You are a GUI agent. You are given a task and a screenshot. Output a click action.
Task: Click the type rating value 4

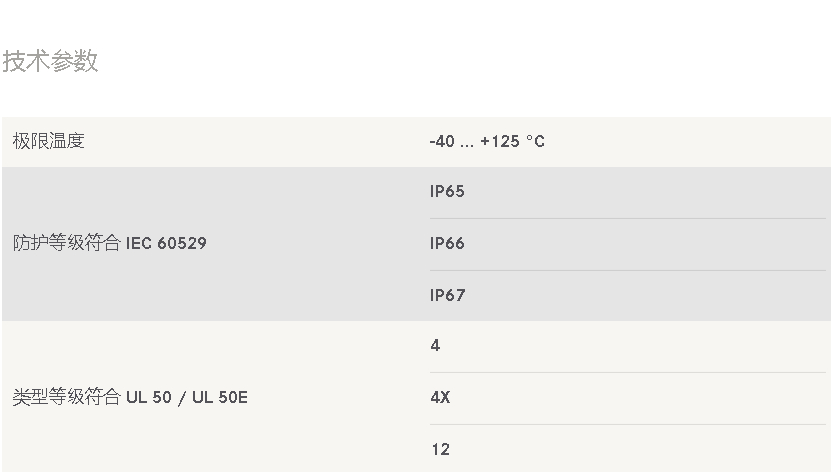tap(436, 345)
